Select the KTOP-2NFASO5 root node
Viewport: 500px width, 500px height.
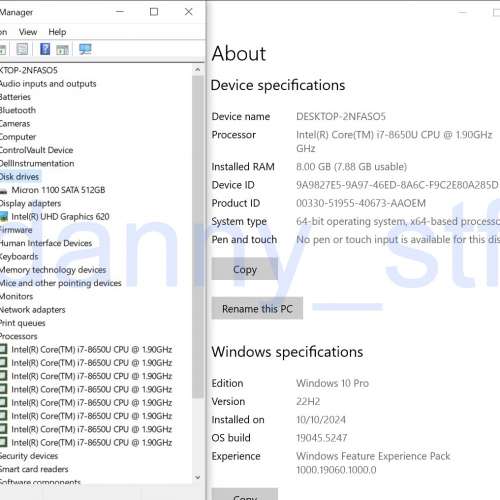click(x=29, y=70)
